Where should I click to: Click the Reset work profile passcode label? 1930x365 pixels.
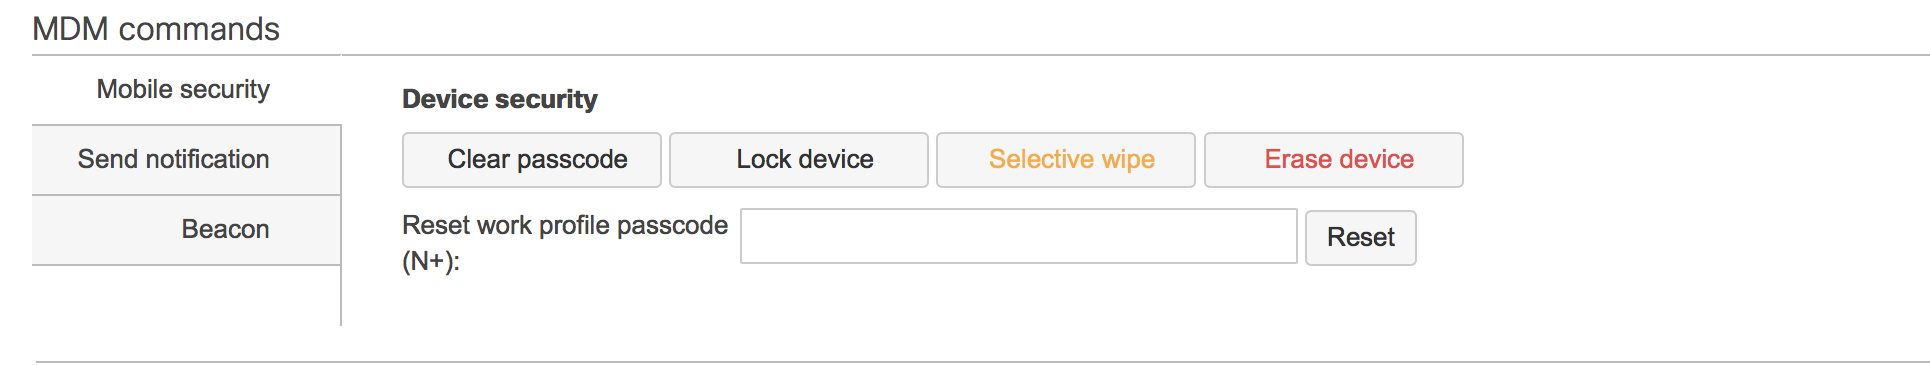[565, 243]
